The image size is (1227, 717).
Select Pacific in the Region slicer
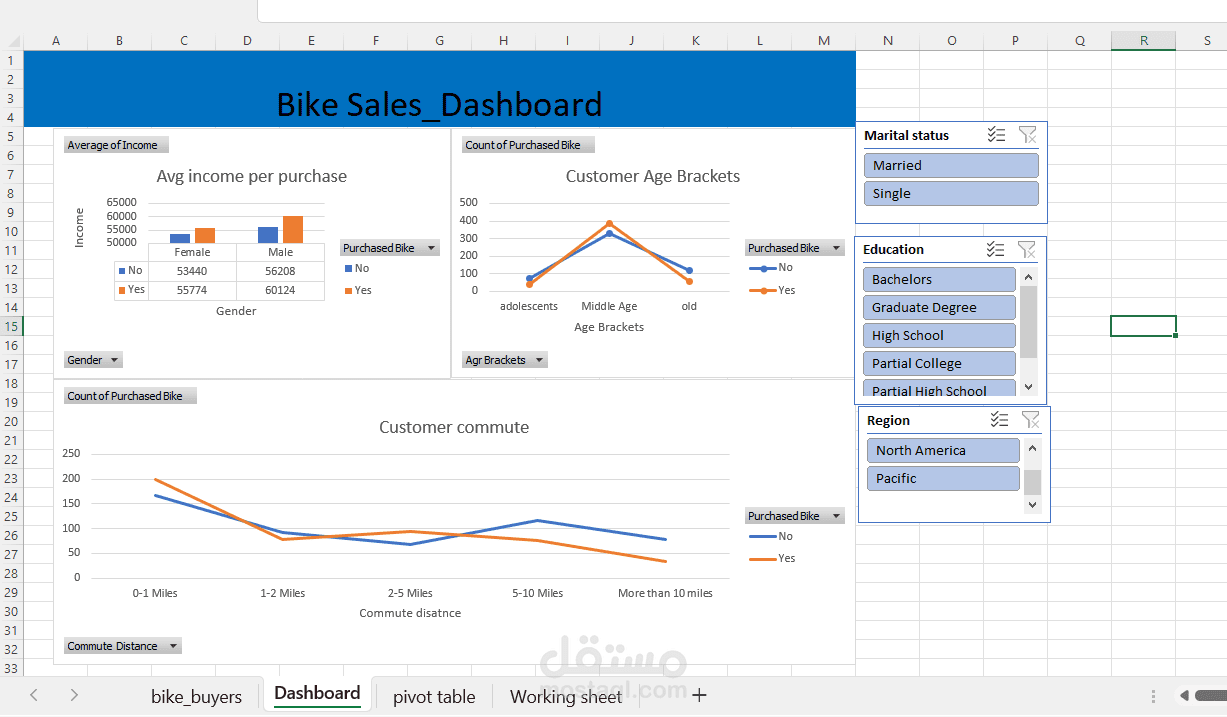[942, 478]
